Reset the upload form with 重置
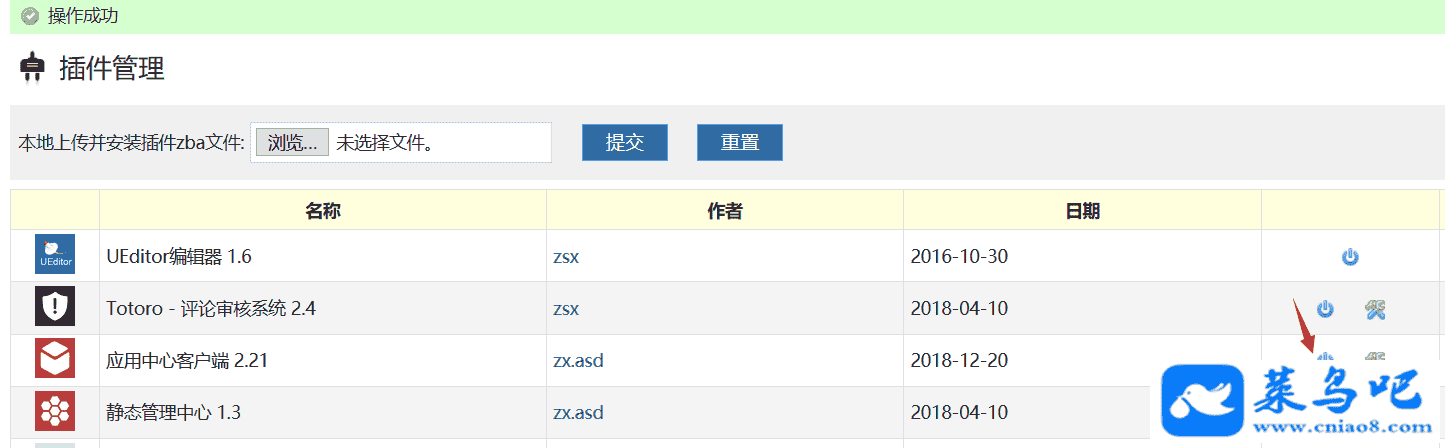Screen dimensions: 1445x448 tap(740, 142)
